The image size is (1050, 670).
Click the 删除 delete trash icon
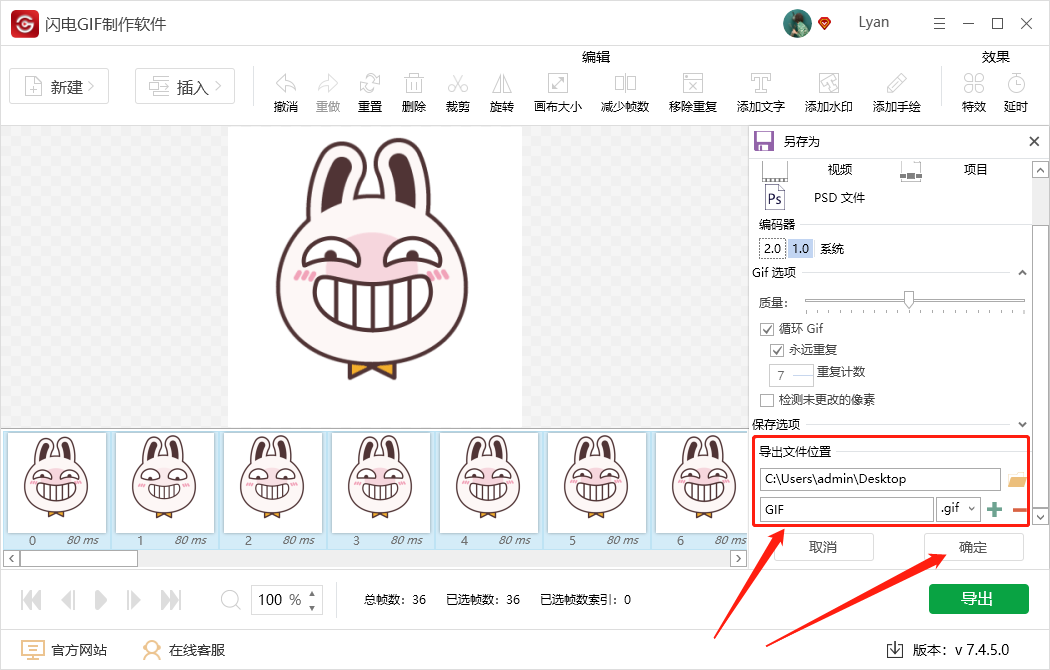(414, 84)
